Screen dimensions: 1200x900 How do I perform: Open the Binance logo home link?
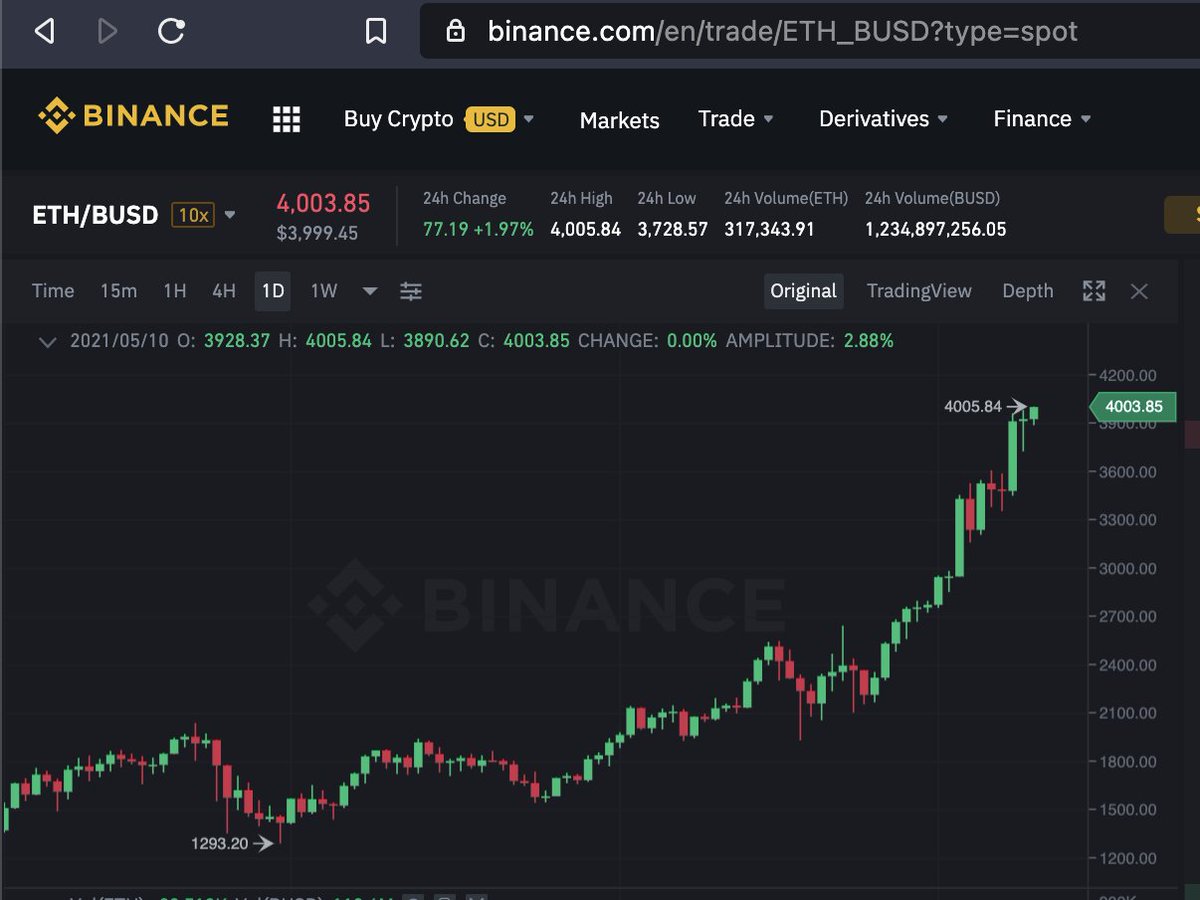pos(133,116)
